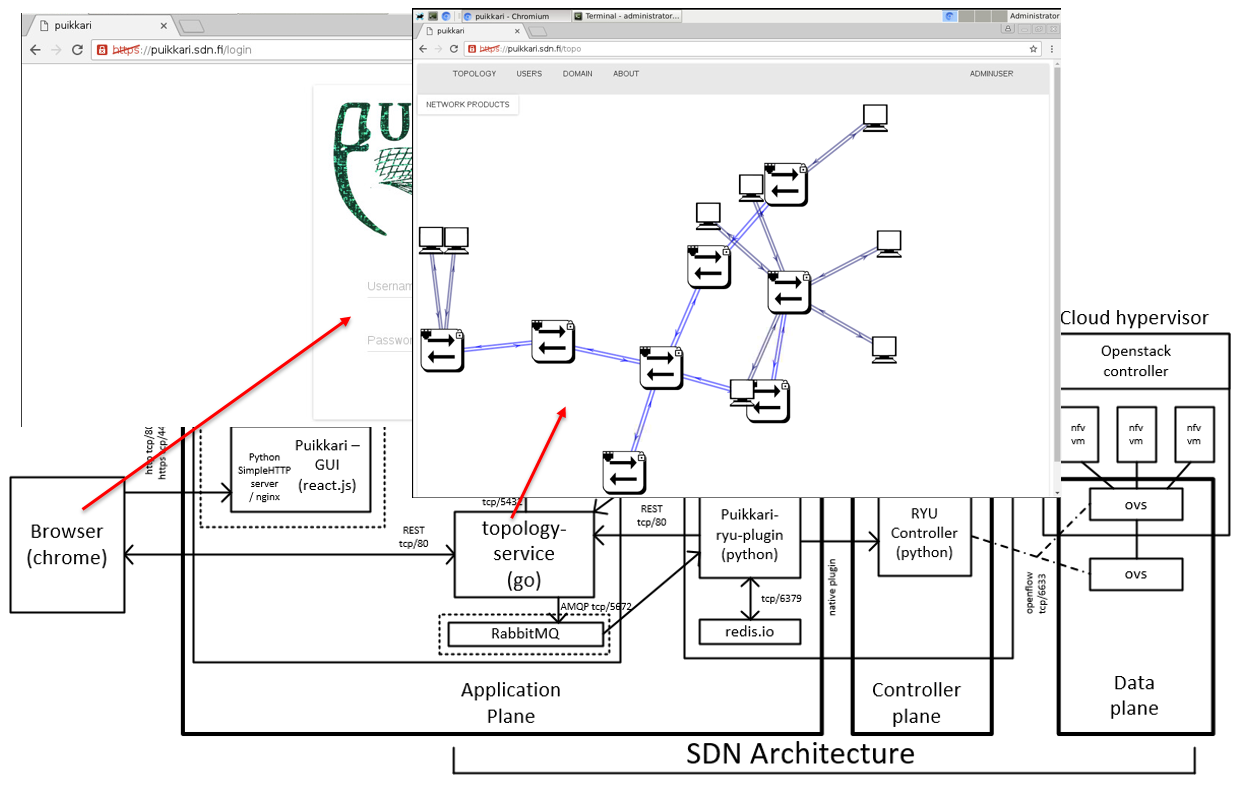1236x788 pixels.
Task: Open the DOMAIN menu item
Action: tap(577, 73)
